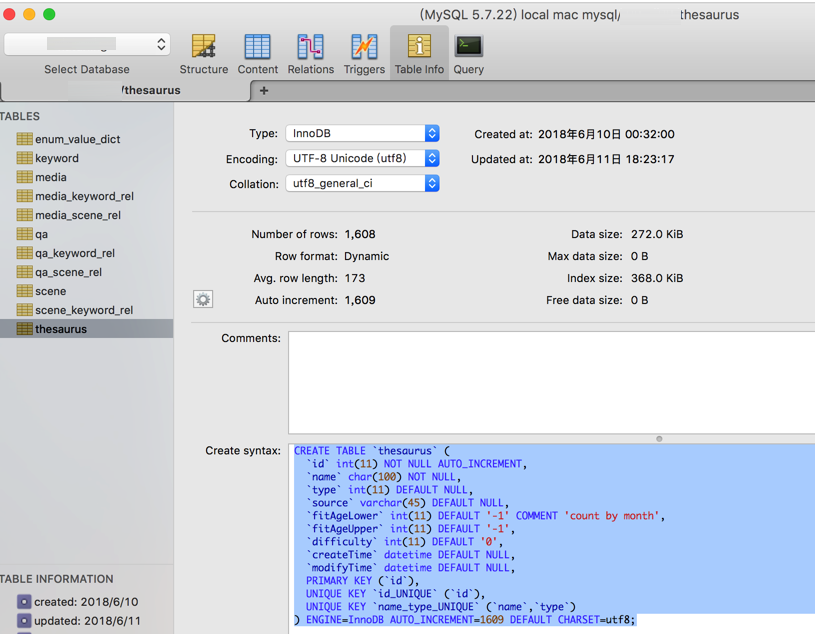The width and height of the screenshot is (815, 634).
Task: Add a new tab with plus button
Action: tap(264, 90)
